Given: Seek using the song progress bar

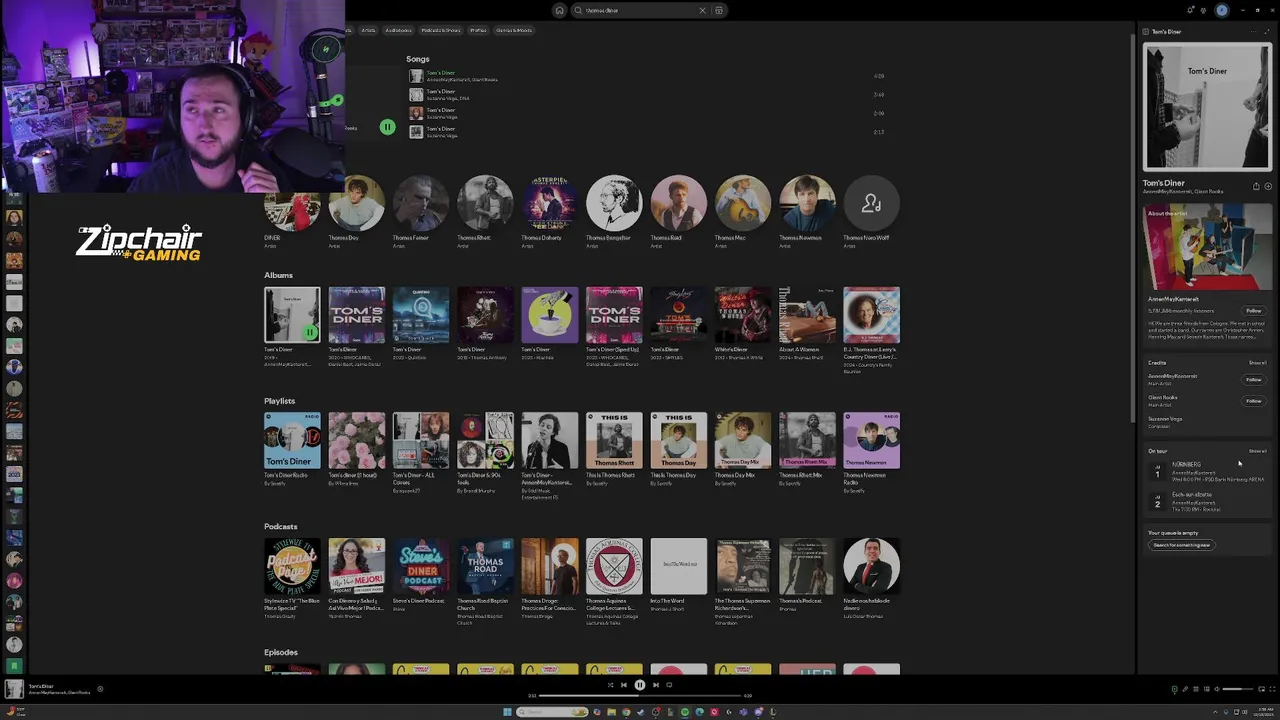Looking at the screenshot, I should click(640, 696).
